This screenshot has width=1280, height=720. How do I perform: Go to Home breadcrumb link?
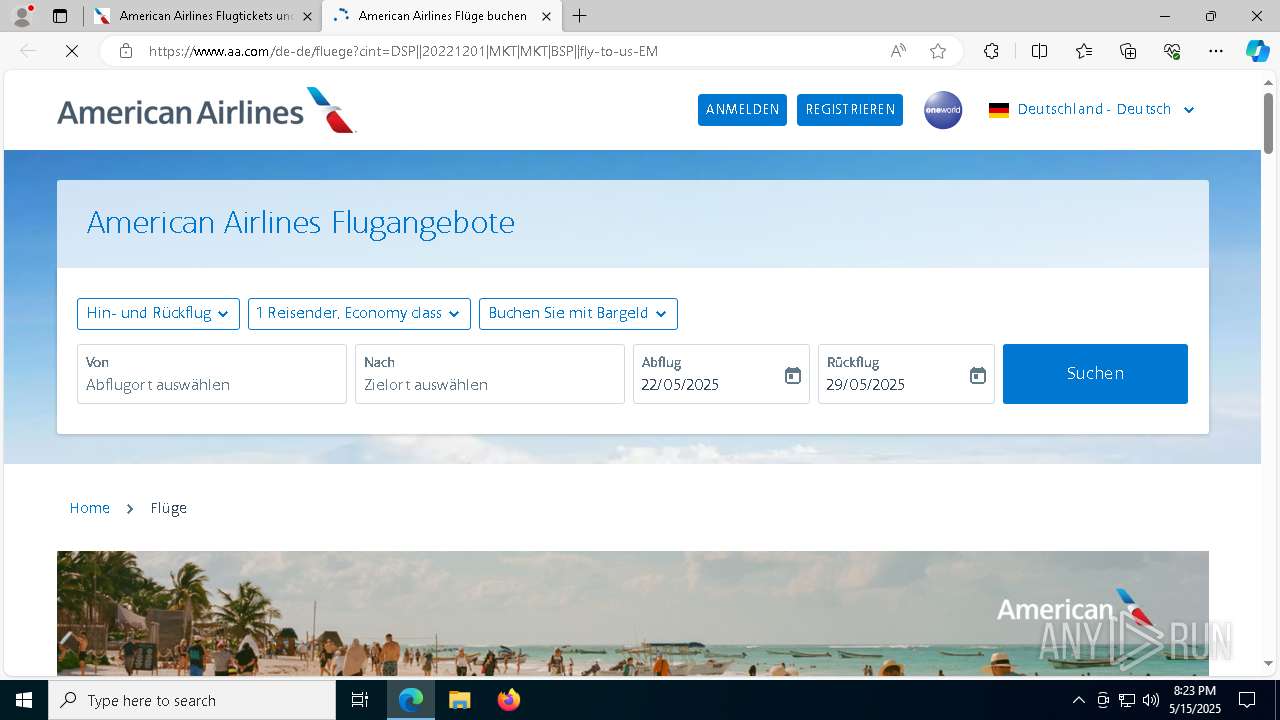click(90, 508)
